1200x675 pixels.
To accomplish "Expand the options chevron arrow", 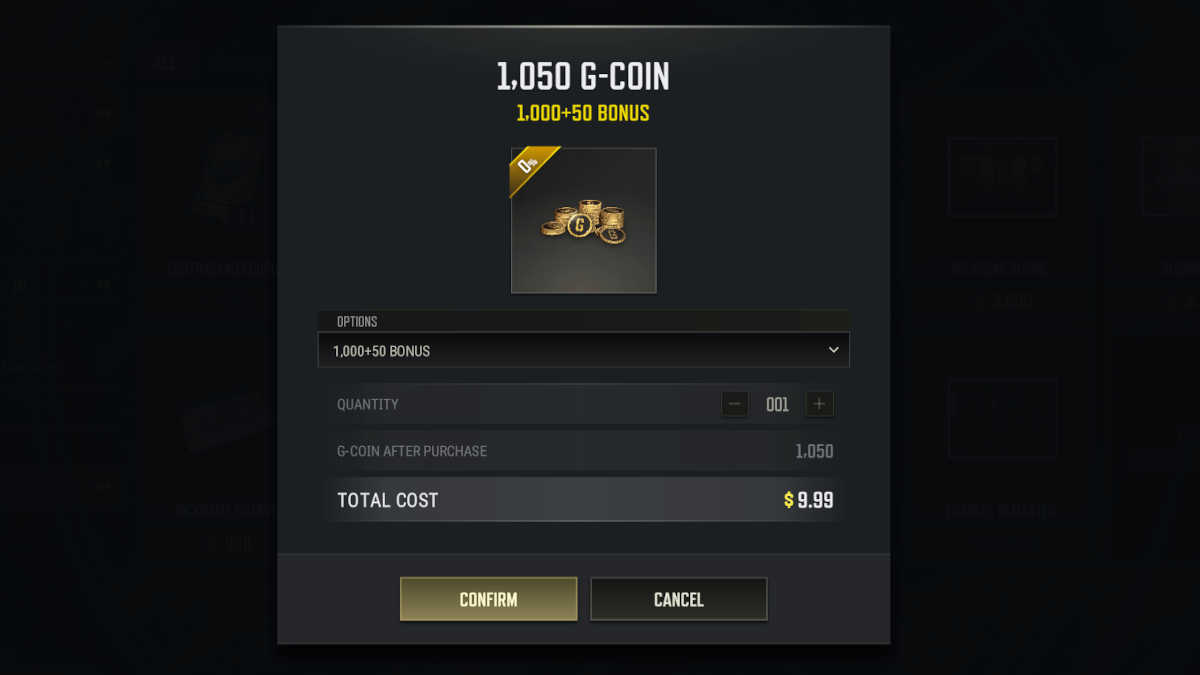I will 834,350.
